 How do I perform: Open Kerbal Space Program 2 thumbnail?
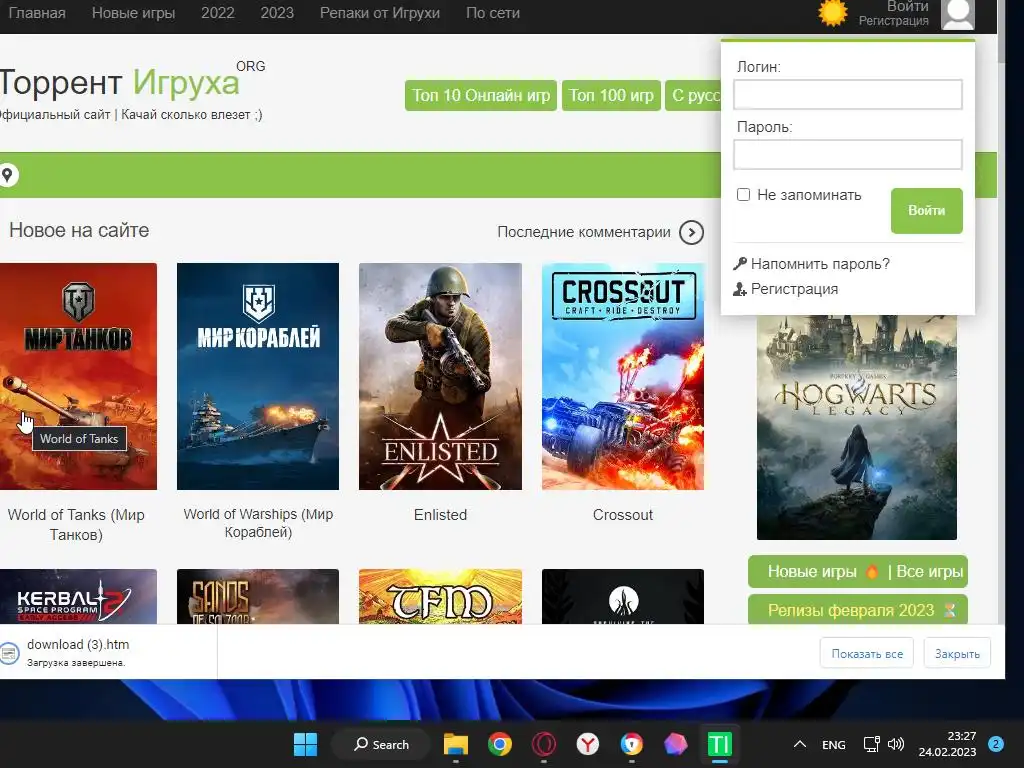tap(78, 596)
